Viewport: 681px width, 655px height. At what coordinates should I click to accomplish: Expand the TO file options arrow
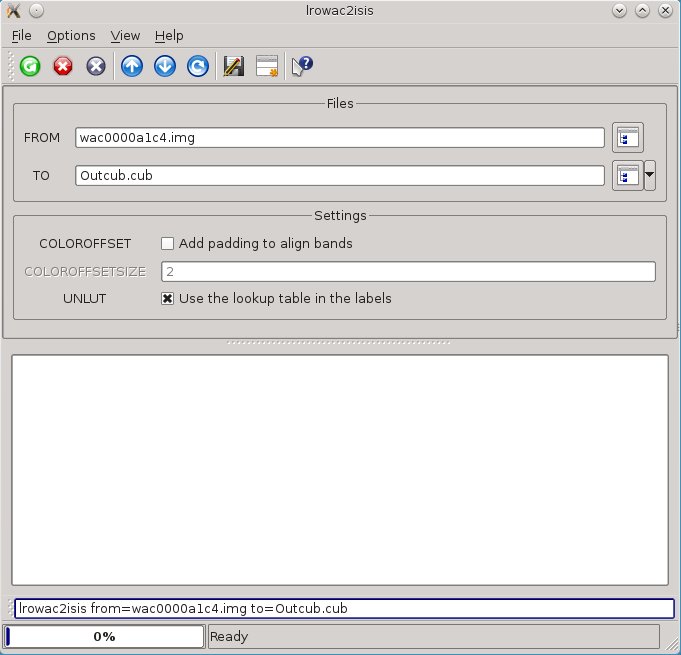pyautogui.click(x=650, y=175)
